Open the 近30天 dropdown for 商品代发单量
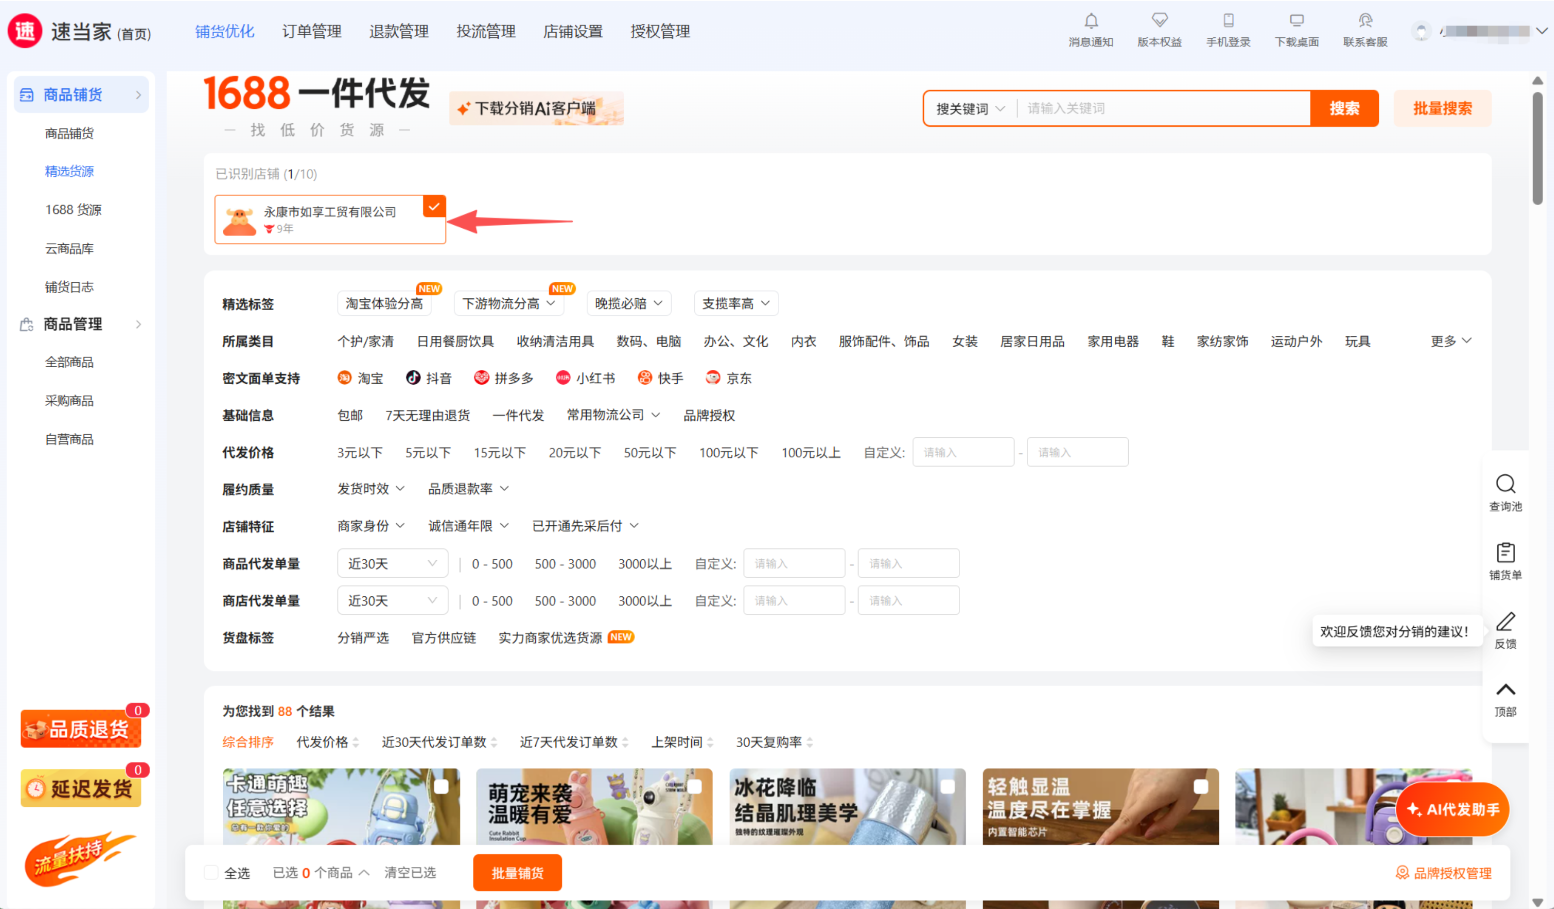This screenshot has height=909, width=1554. (x=392, y=564)
